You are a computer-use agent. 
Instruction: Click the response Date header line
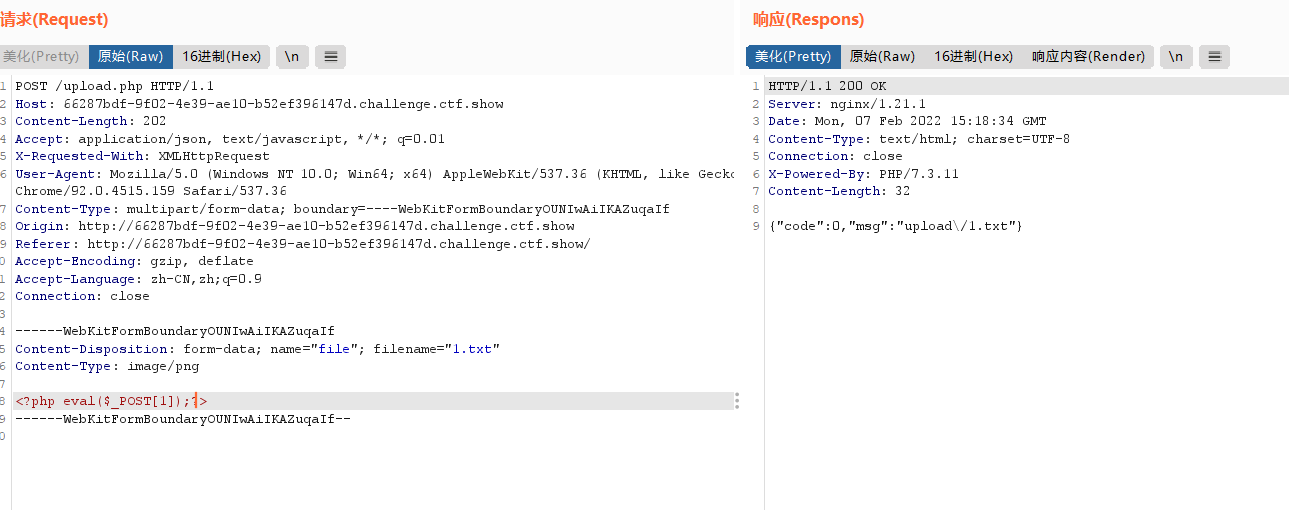pyautogui.click(x=907, y=121)
